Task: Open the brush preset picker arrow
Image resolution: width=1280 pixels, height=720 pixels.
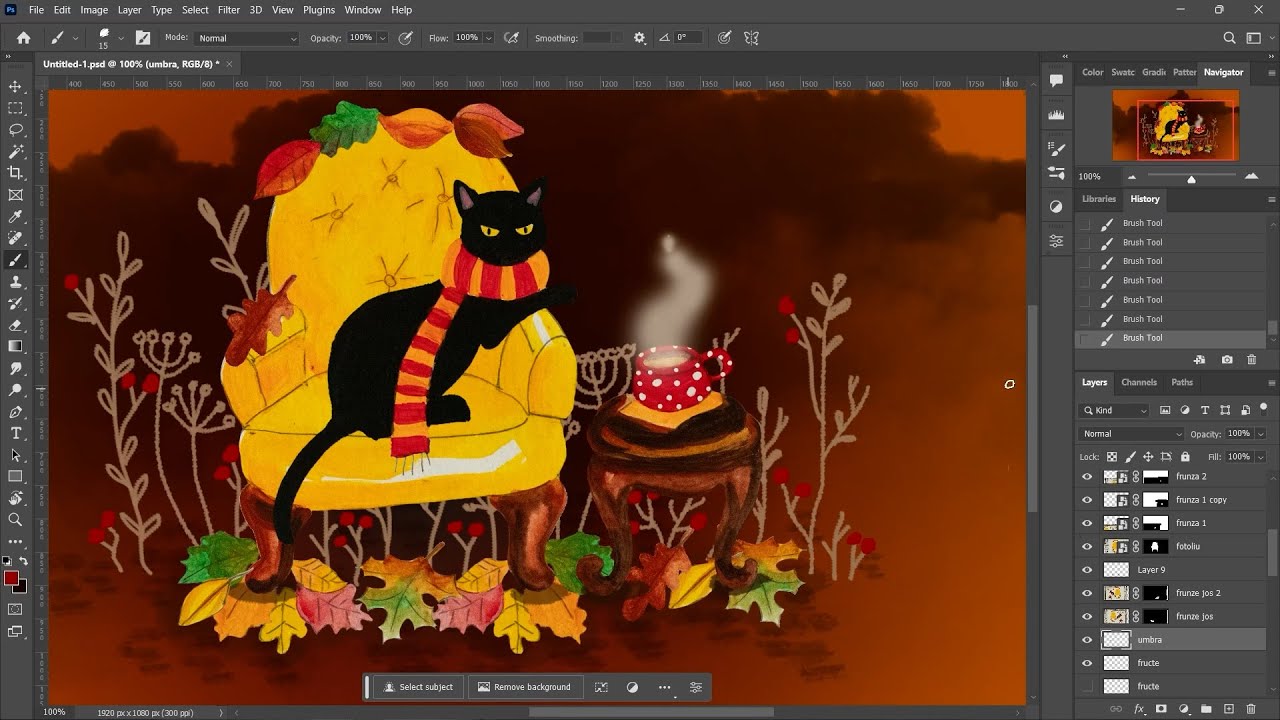Action: [x=121, y=38]
